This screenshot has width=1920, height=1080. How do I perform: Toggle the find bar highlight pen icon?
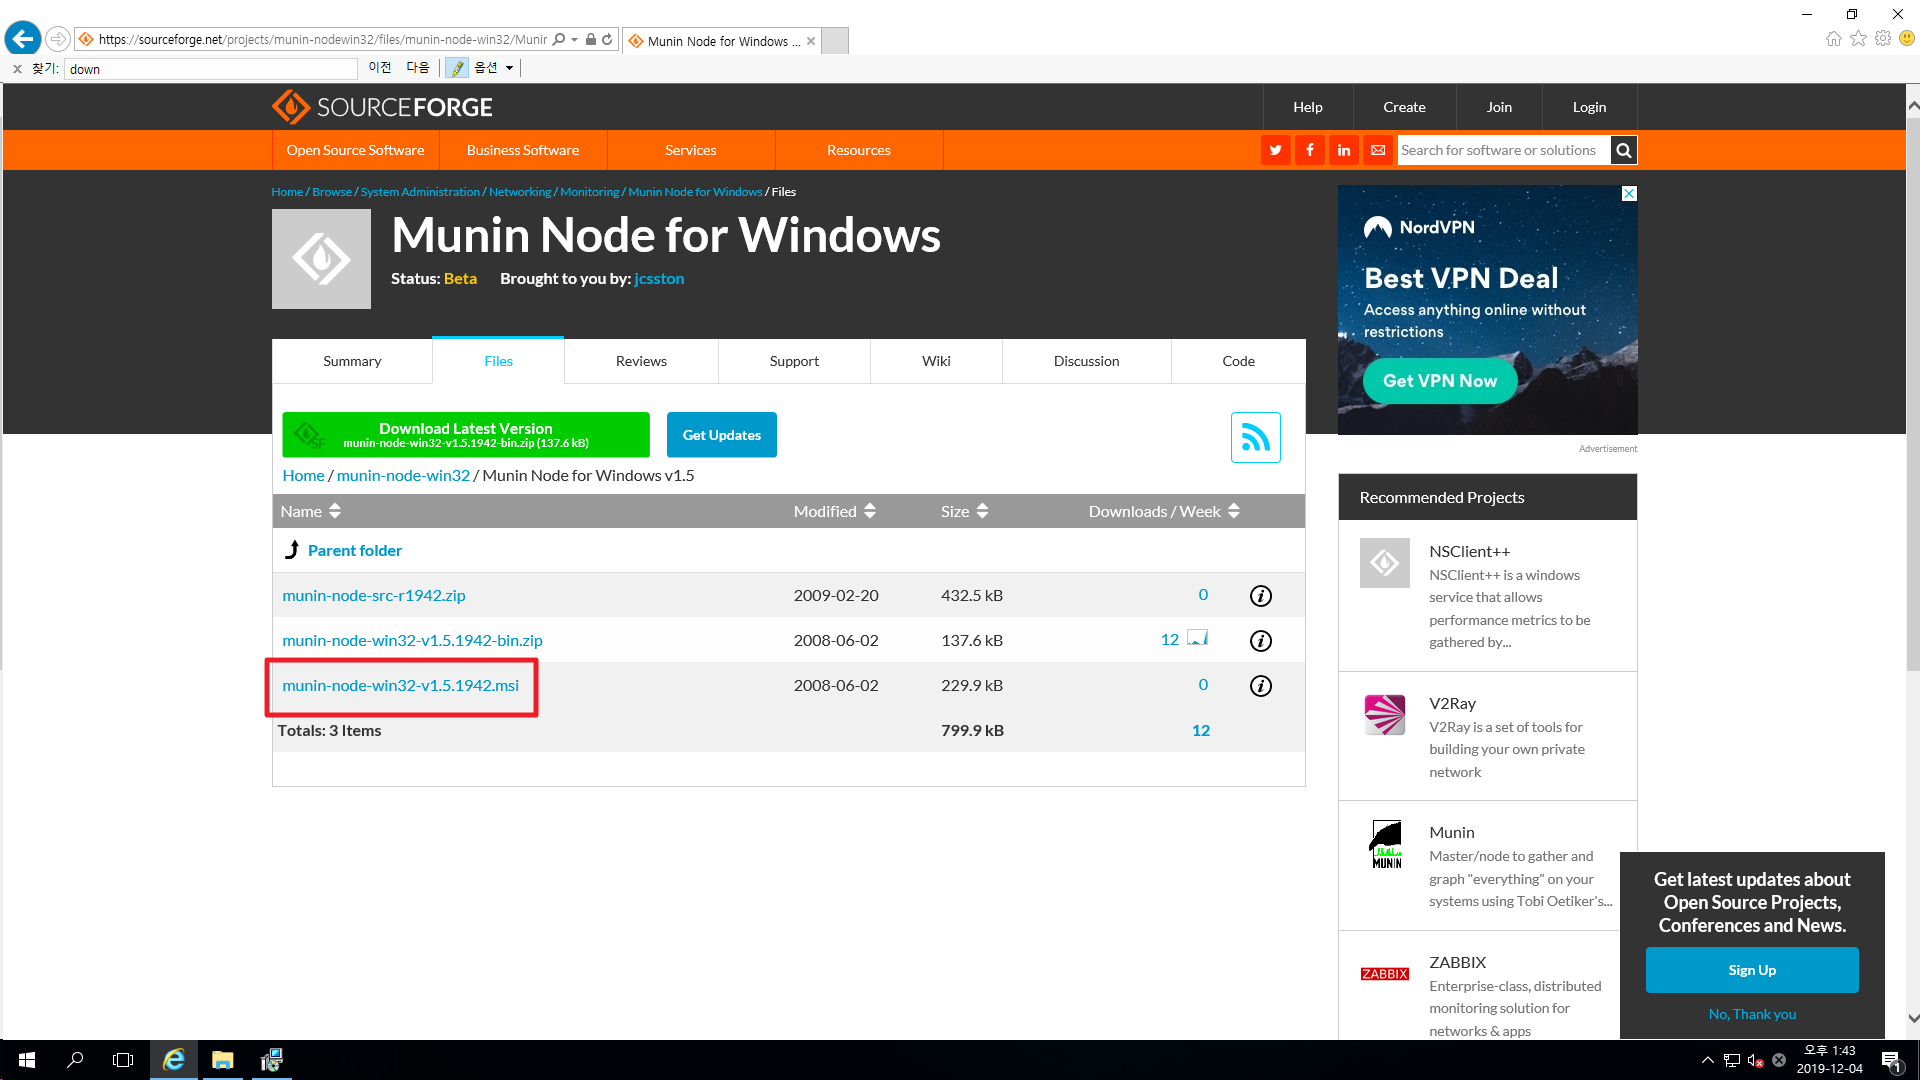457,68
